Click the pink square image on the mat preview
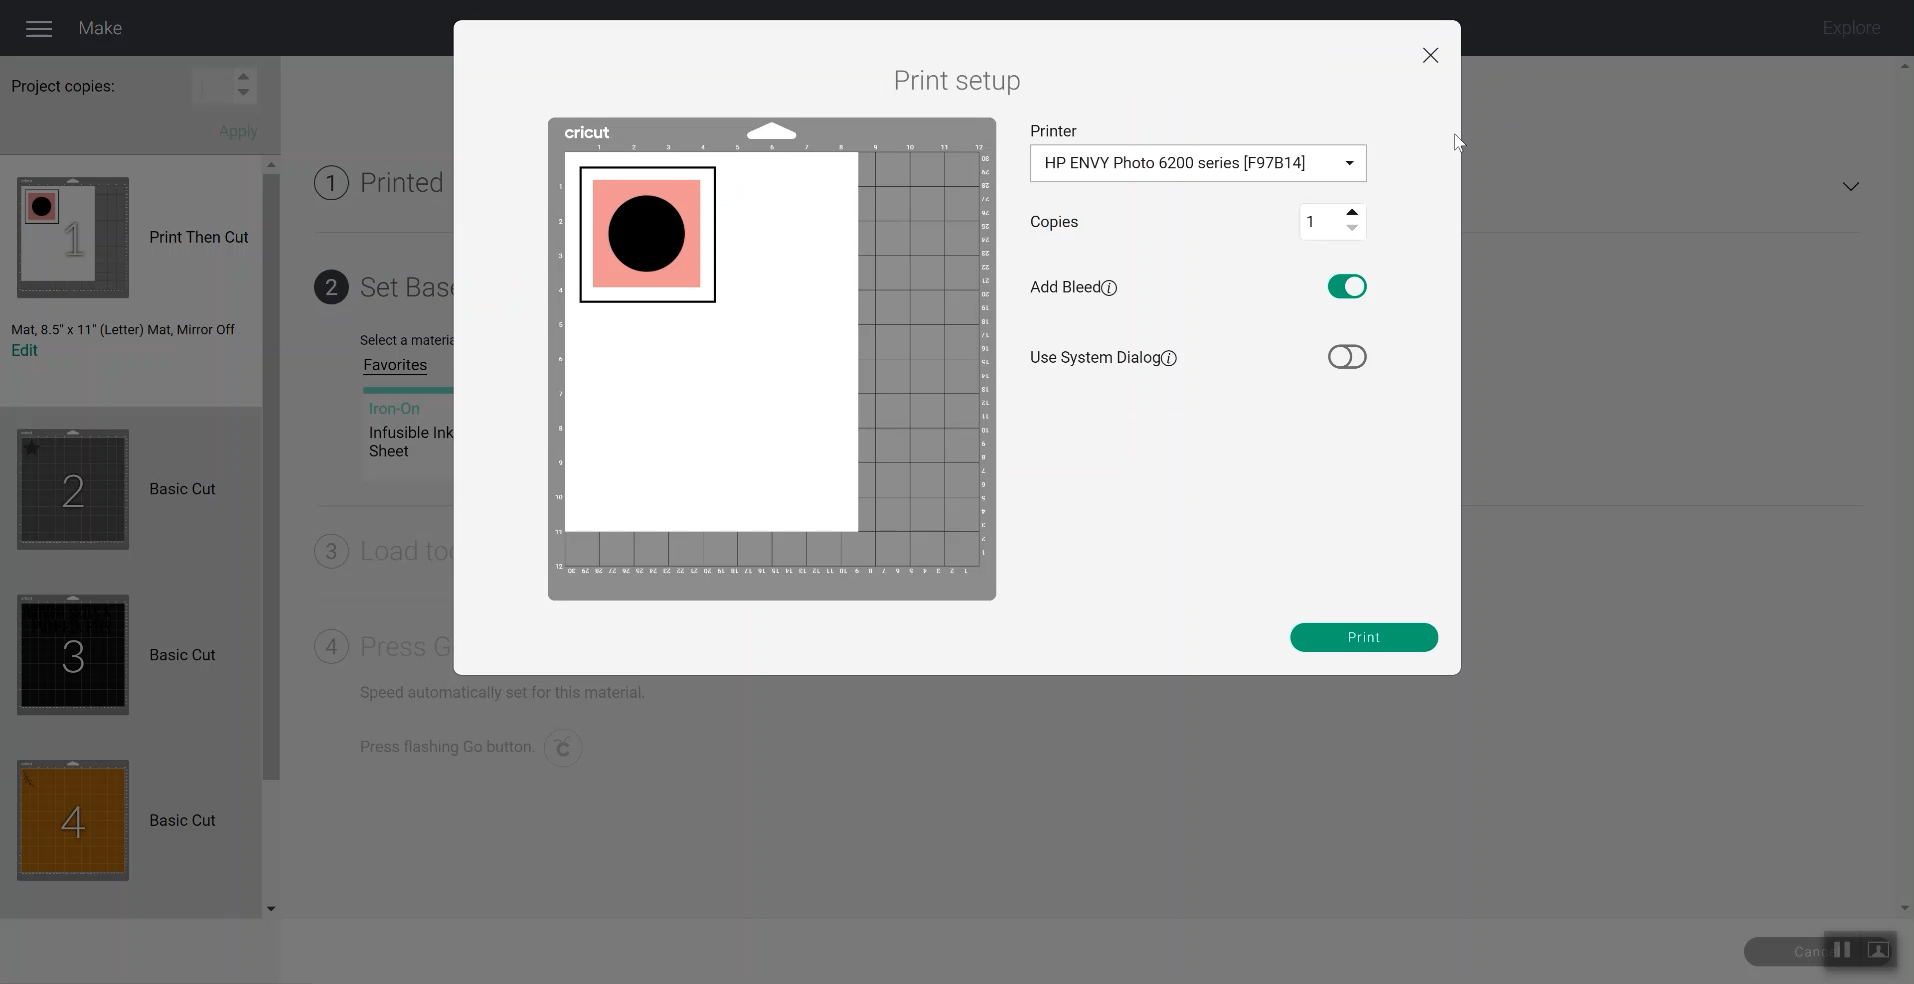Image resolution: width=1914 pixels, height=984 pixels. 647,234
